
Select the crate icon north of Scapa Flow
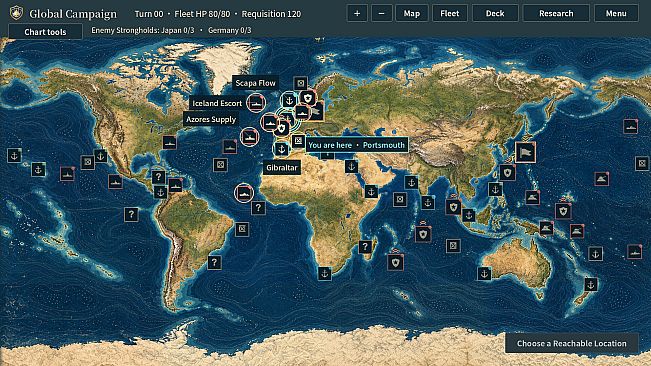301,83
